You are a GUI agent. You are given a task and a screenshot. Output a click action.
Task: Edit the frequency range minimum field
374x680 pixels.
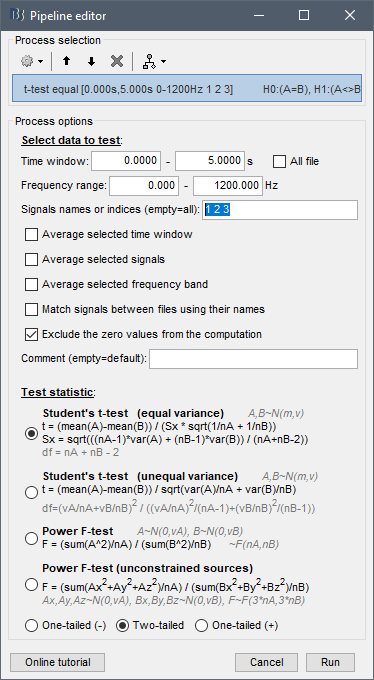(144, 186)
